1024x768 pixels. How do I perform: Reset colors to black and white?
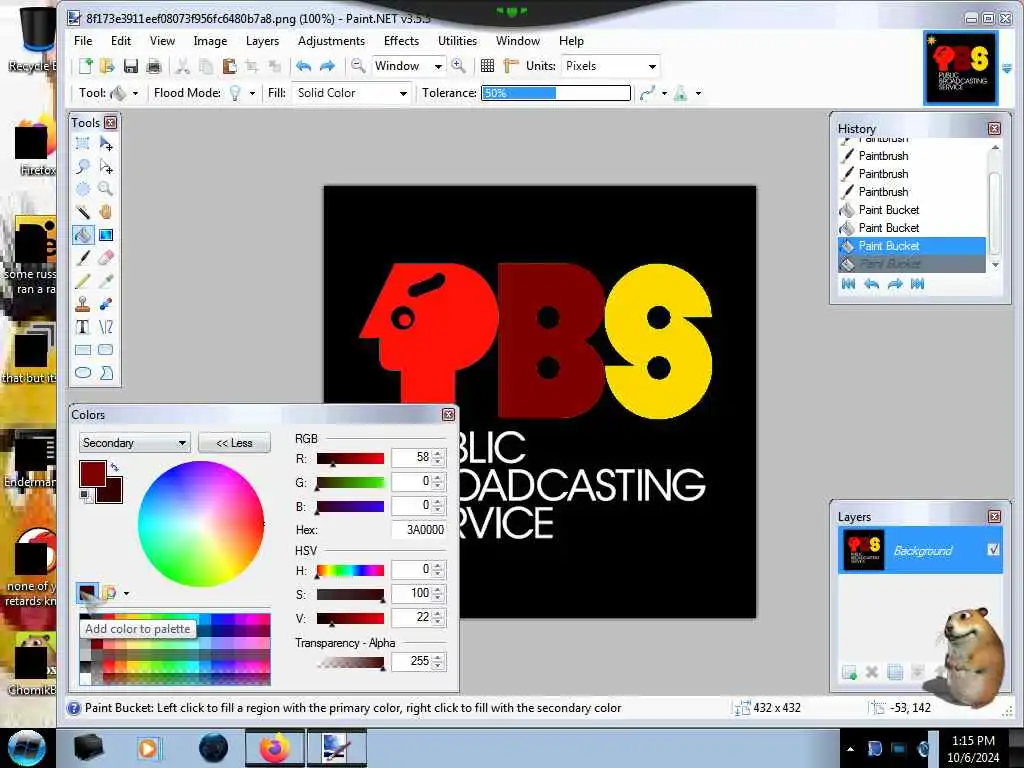(85, 496)
